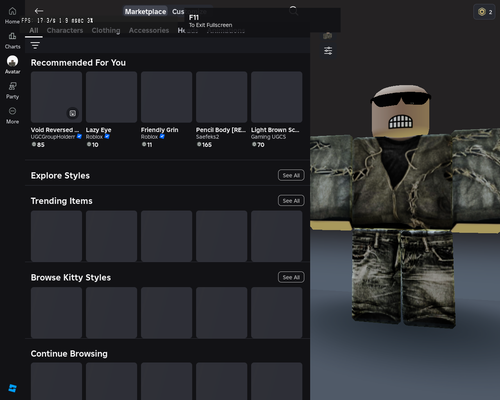See All for Browse Kitty Styles
This screenshot has height=400, width=500.
click(291, 277)
